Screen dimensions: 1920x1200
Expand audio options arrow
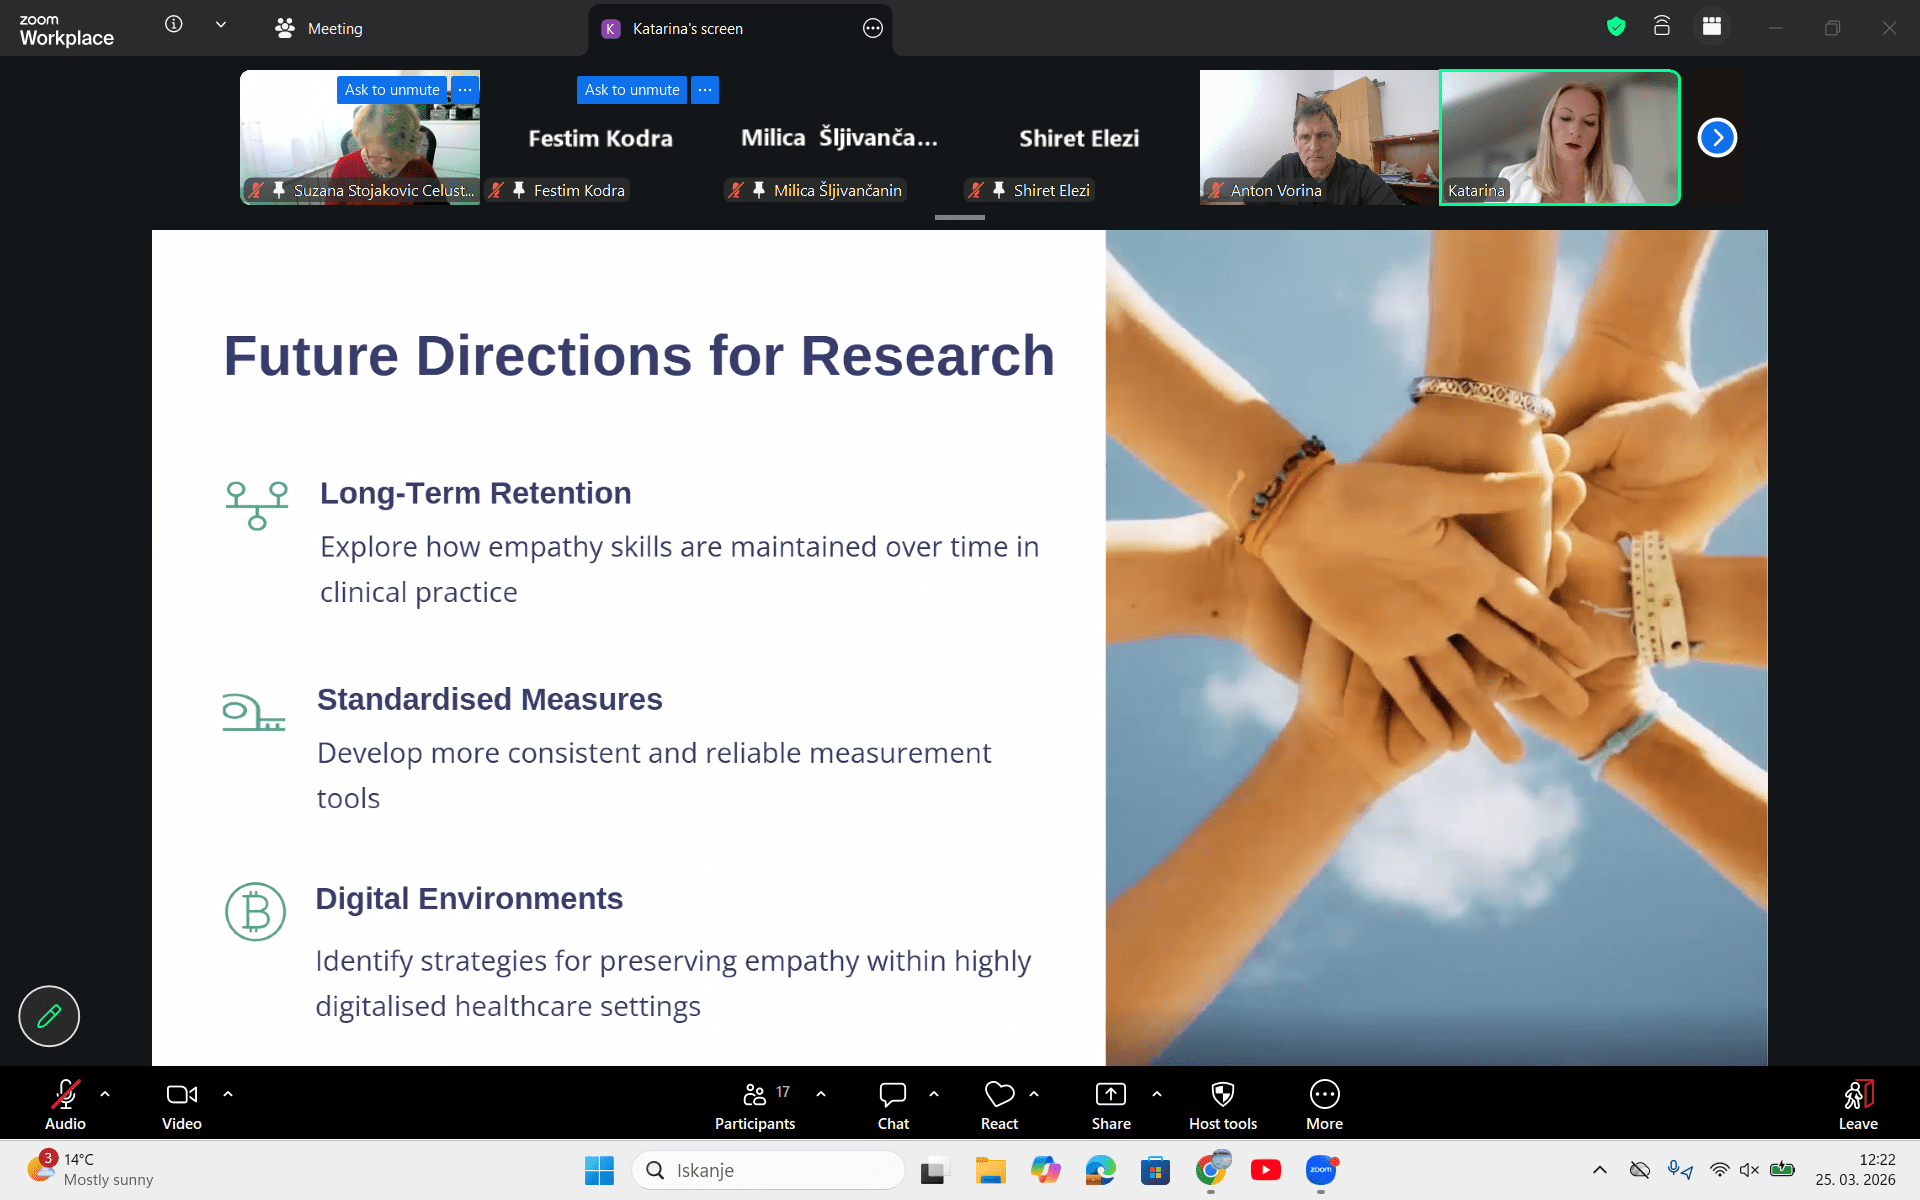coord(105,1094)
